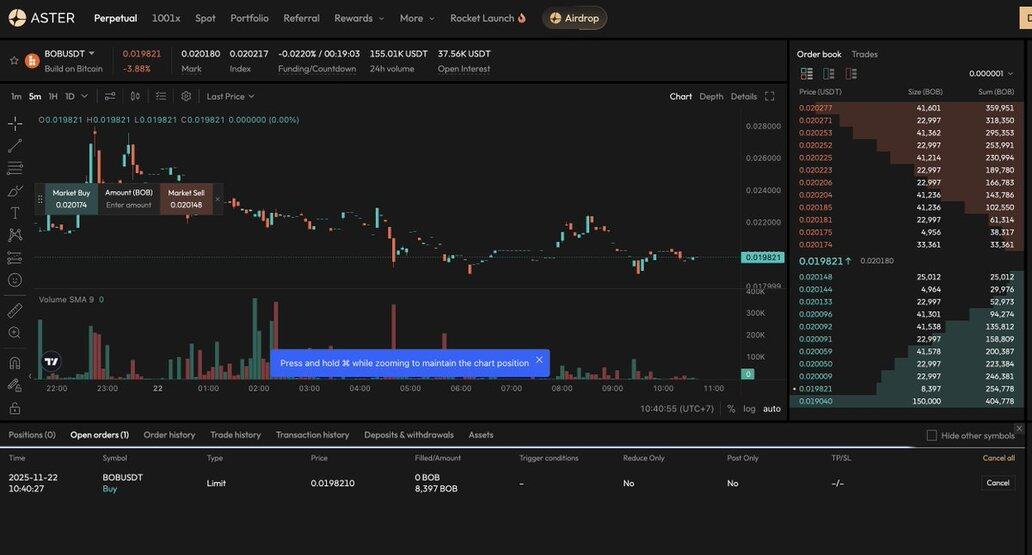Expand the Last Price dropdown
Image resolution: width=1032 pixels, height=555 pixels.
pos(230,96)
